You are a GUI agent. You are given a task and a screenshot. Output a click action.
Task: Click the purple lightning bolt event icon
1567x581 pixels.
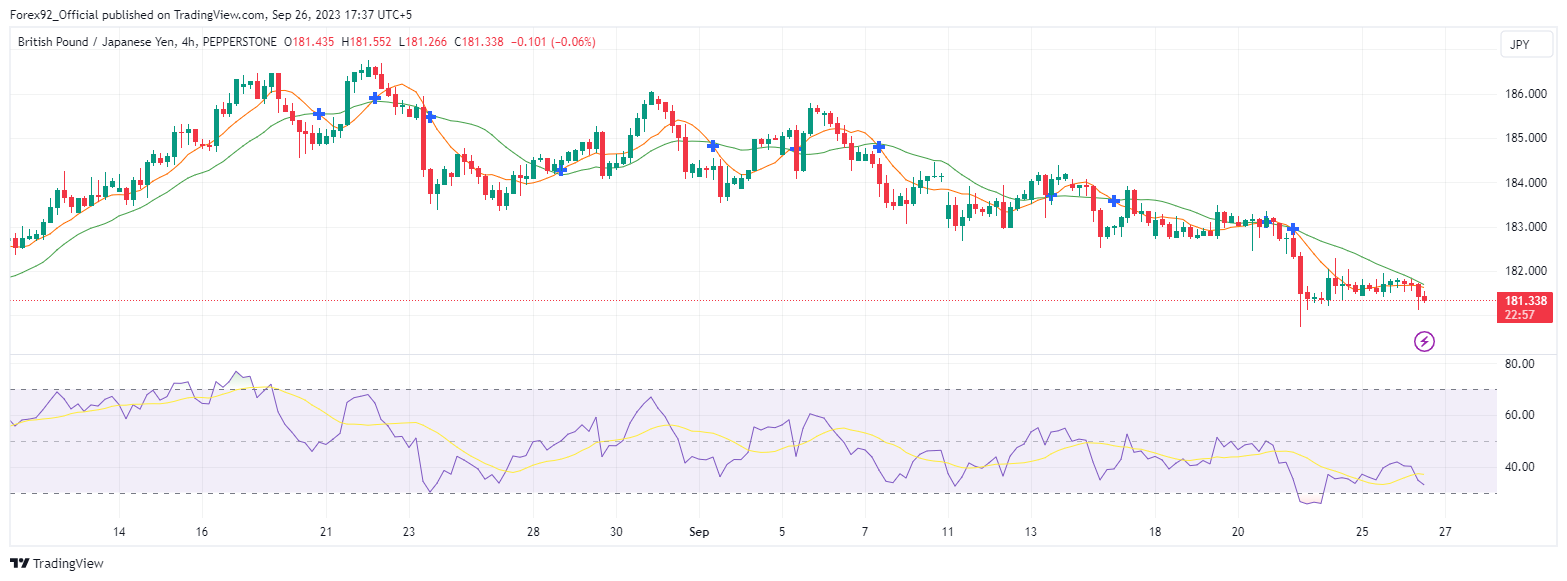click(1424, 342)
